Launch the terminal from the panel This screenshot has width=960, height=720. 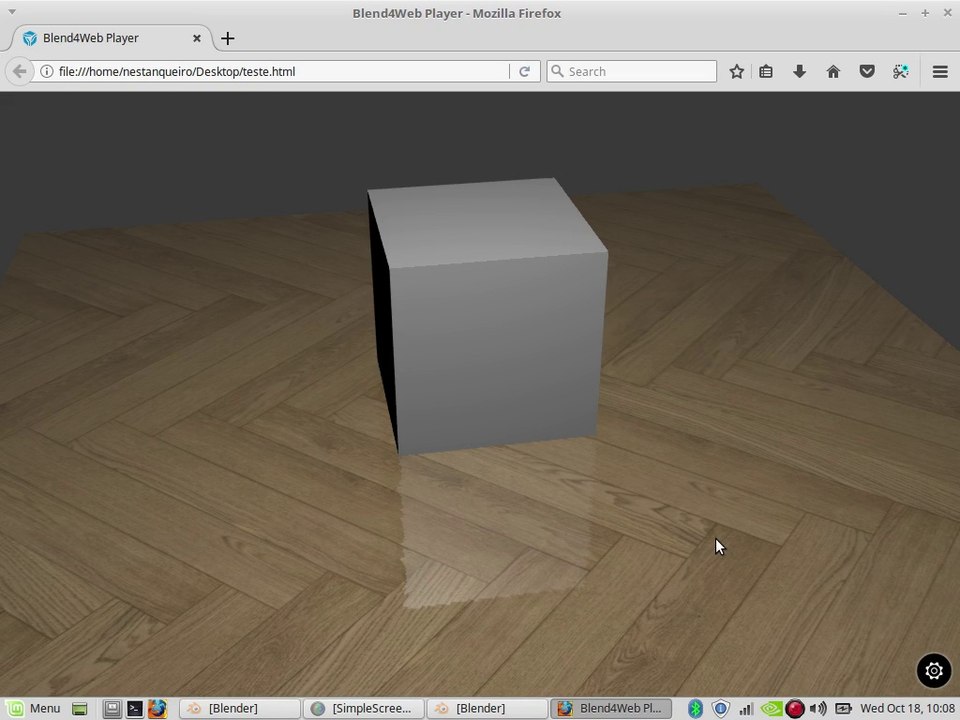coord(135,709)
